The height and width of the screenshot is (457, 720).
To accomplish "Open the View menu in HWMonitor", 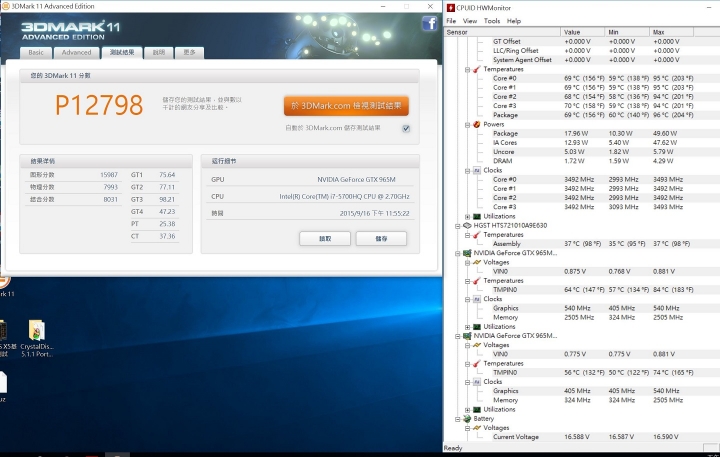I will point(469,21).
